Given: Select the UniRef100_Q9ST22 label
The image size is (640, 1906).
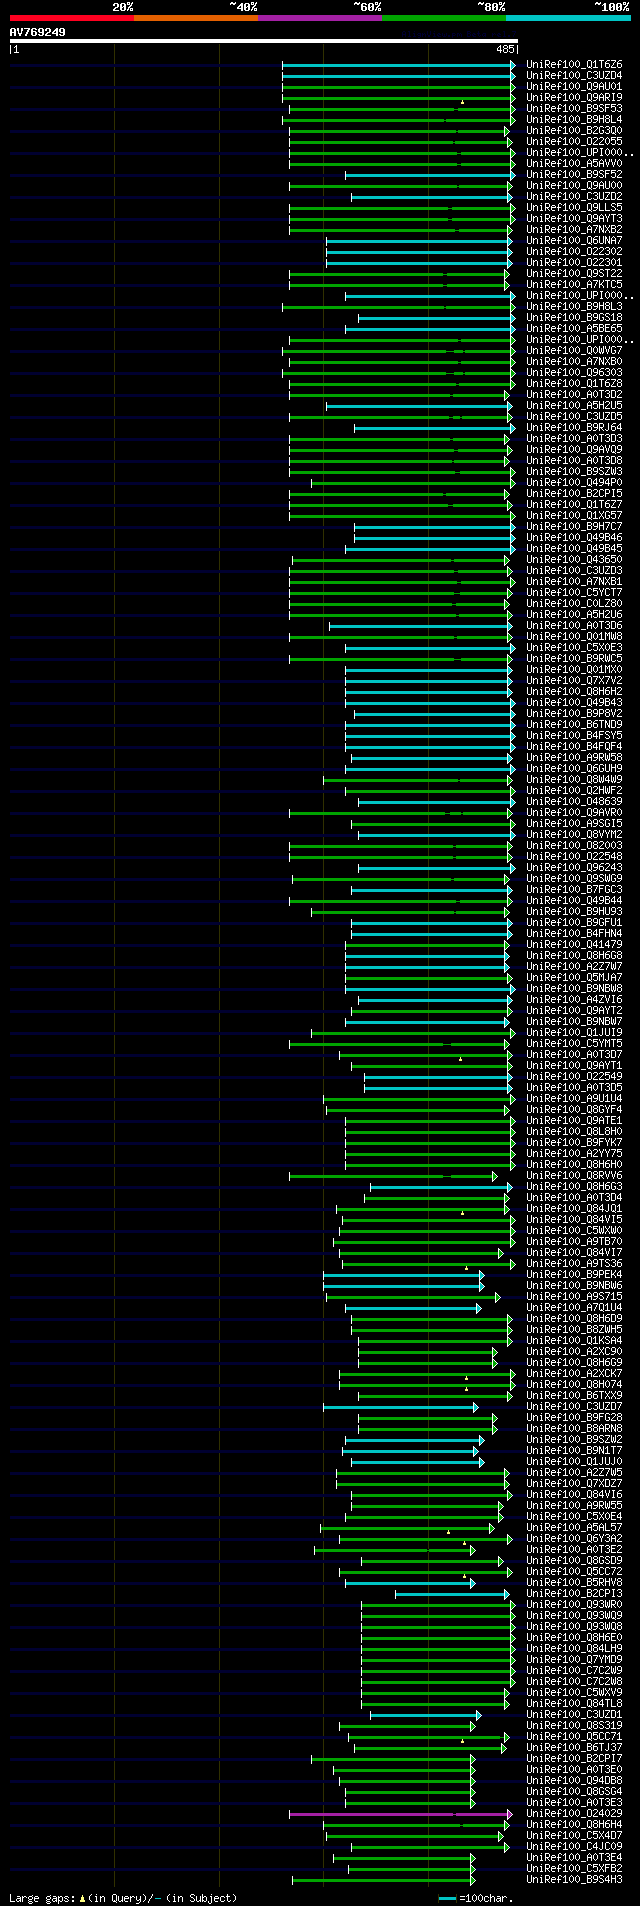Looking at the screenshot, I should click(574, 274).
